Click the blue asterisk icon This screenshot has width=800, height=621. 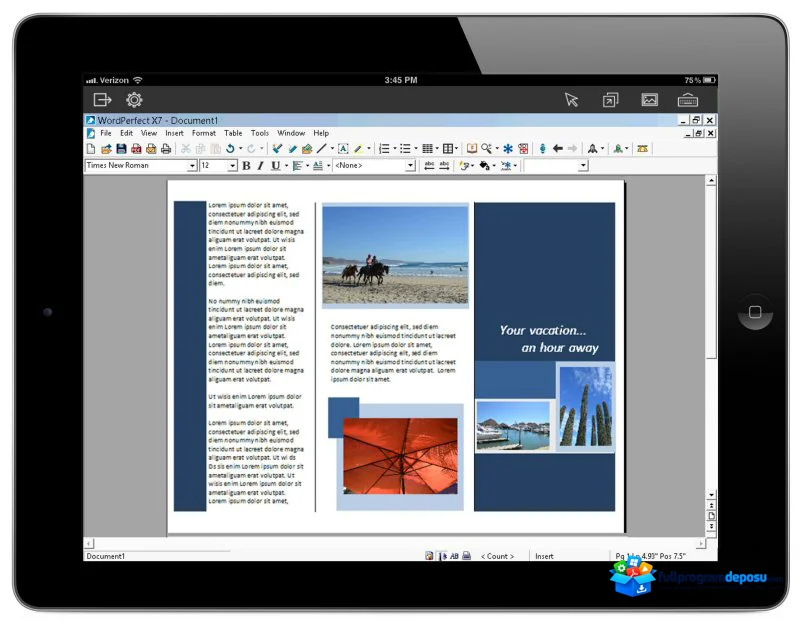point(508,148)
